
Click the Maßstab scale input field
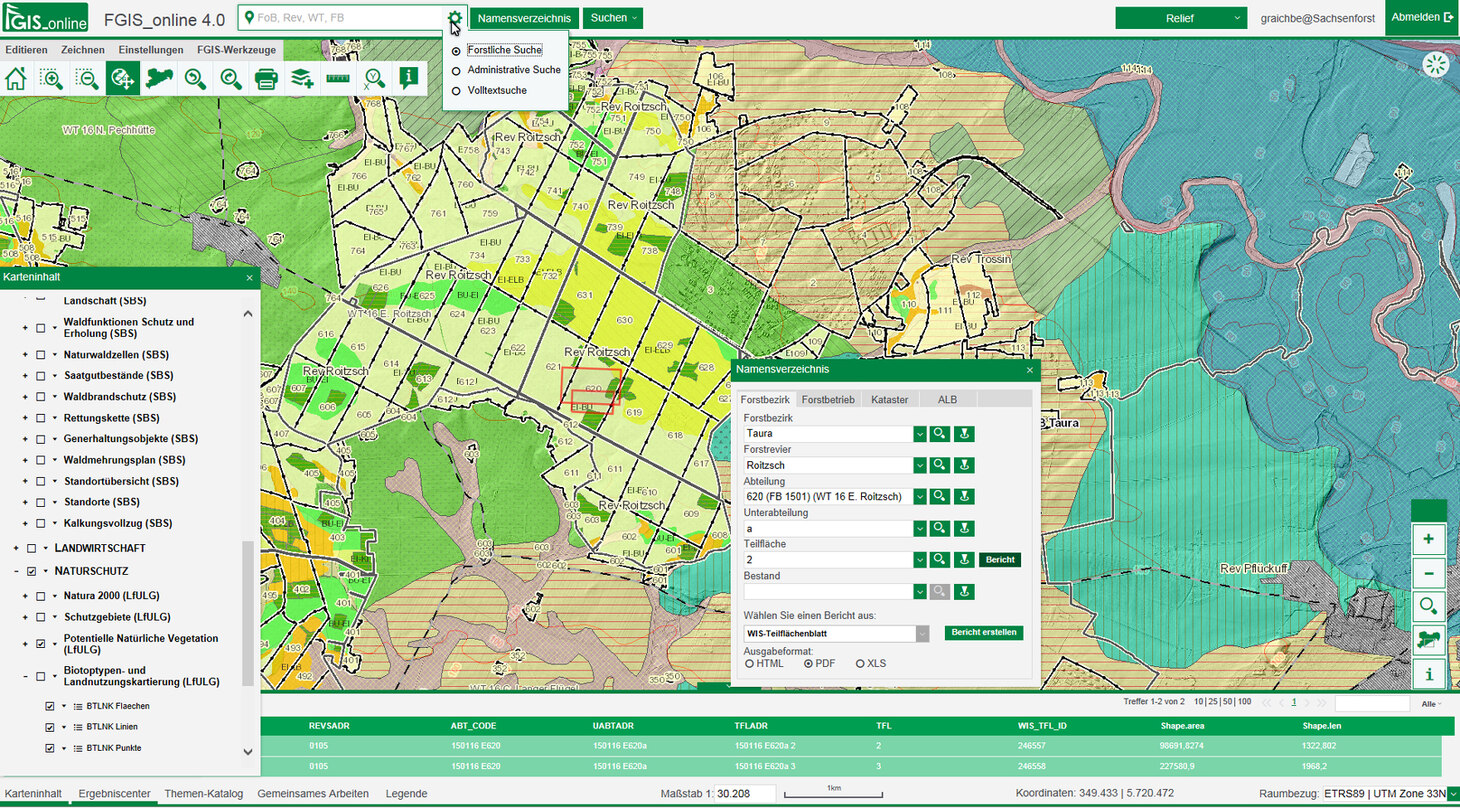click(x=746, y=793)
